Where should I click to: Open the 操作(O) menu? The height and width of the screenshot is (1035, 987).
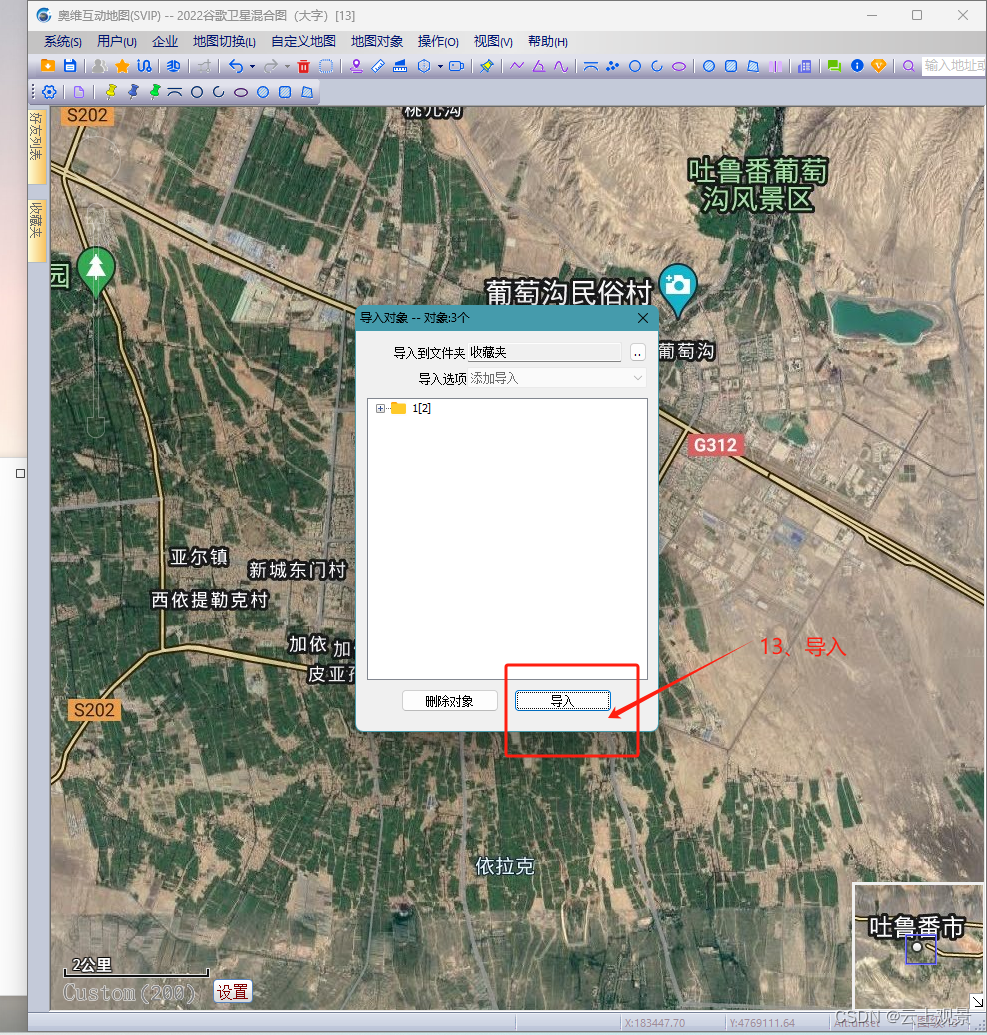pyautogui.click(x=438, y=42)
